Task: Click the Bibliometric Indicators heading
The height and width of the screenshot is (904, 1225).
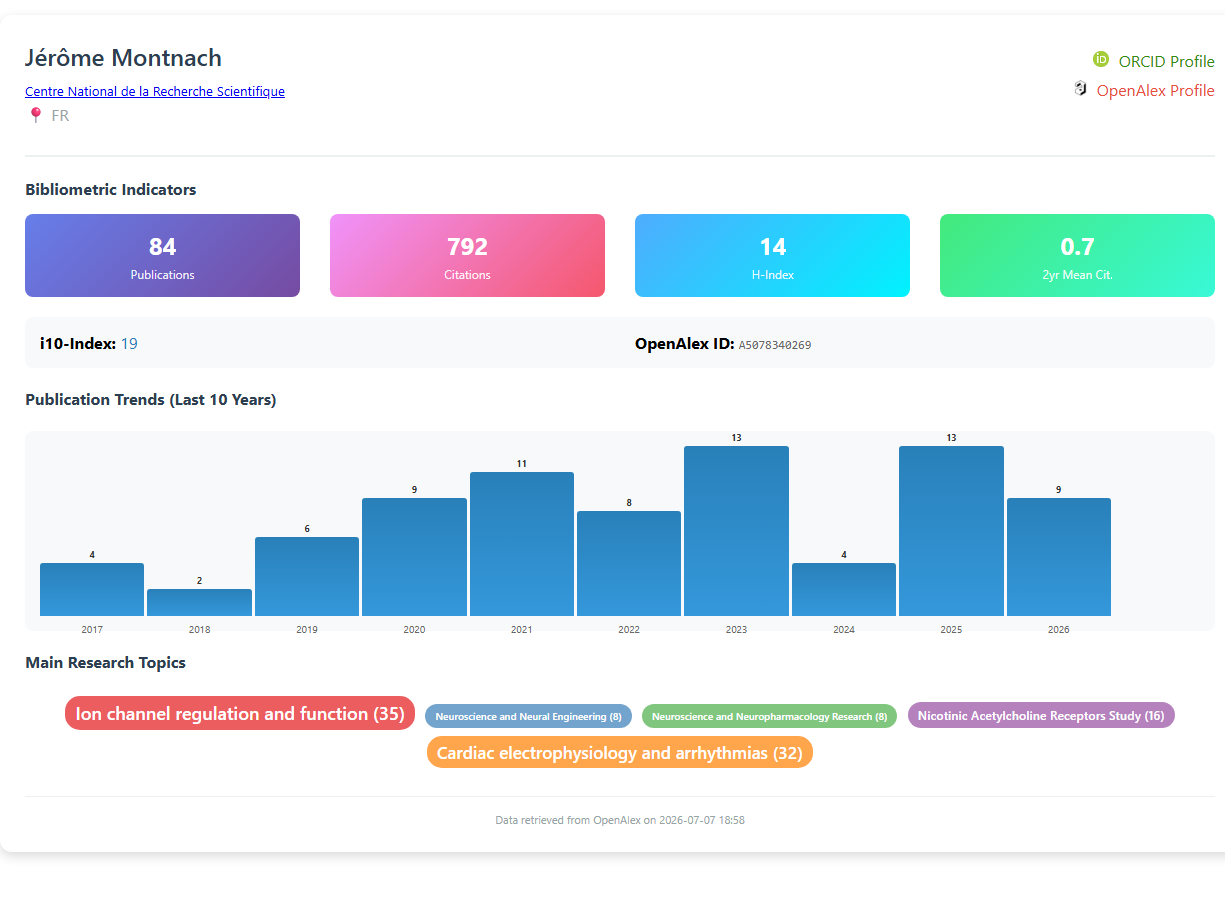Action: pos(111,189)
